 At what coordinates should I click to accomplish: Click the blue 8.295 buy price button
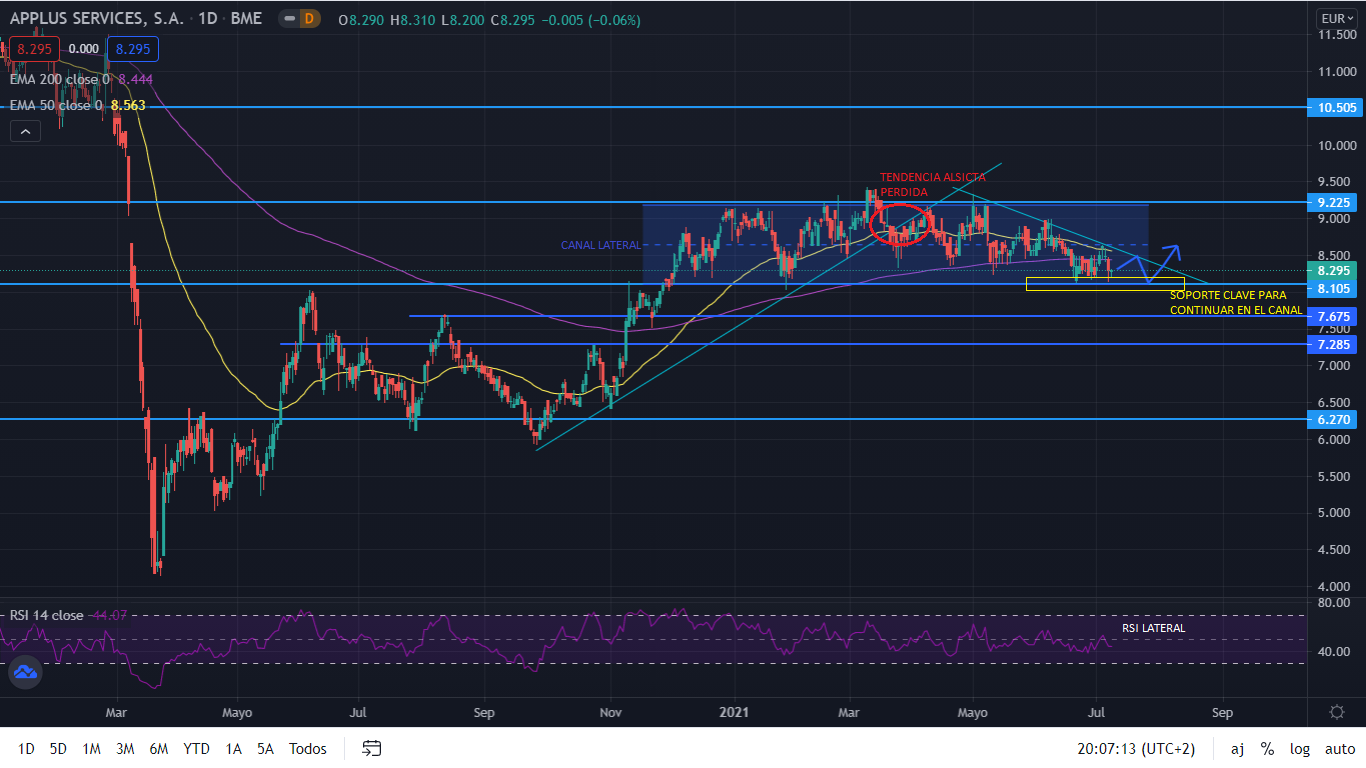132,48
